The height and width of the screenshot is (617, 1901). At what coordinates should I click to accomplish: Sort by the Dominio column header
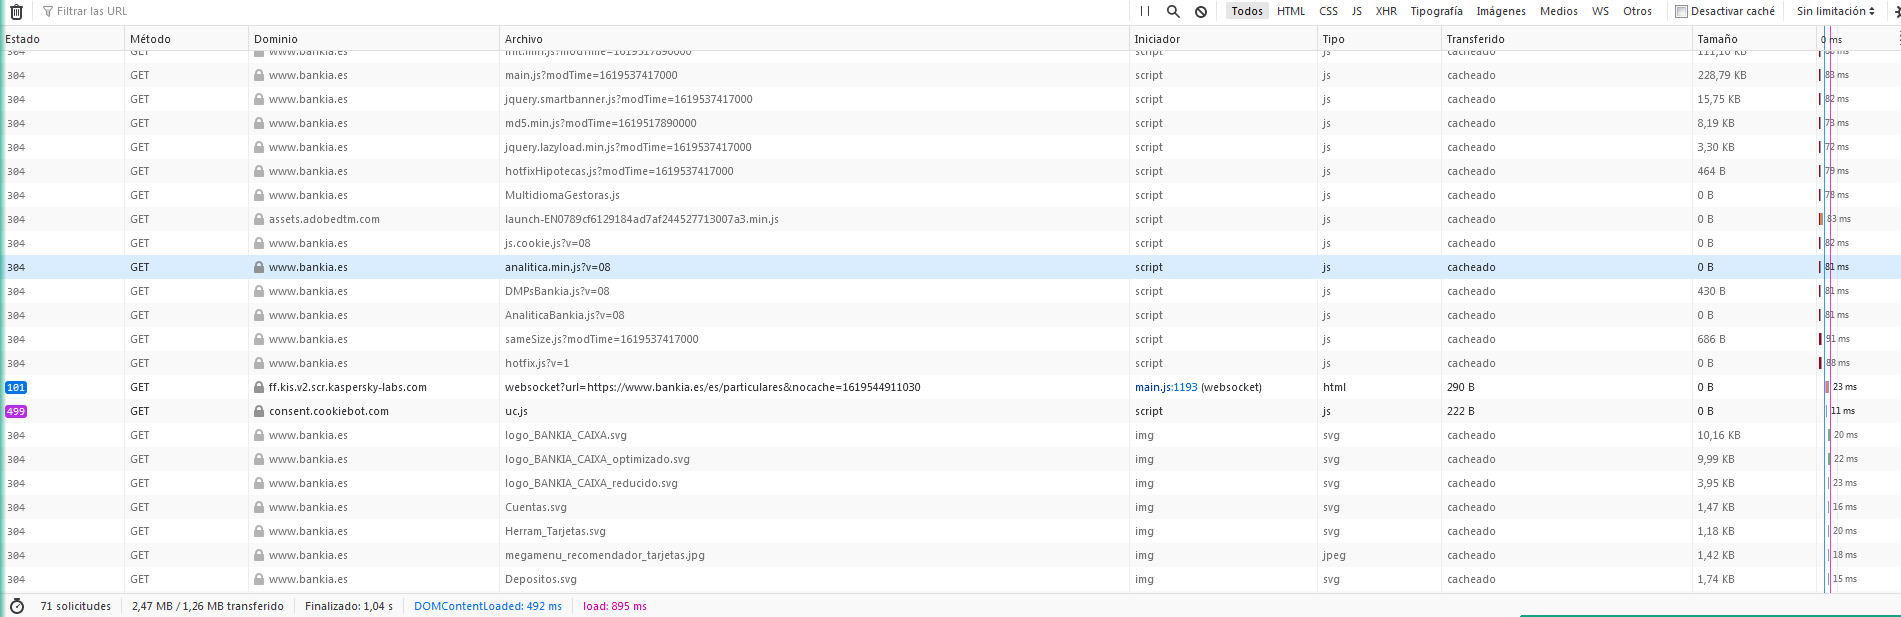click(x=276, y=39)
